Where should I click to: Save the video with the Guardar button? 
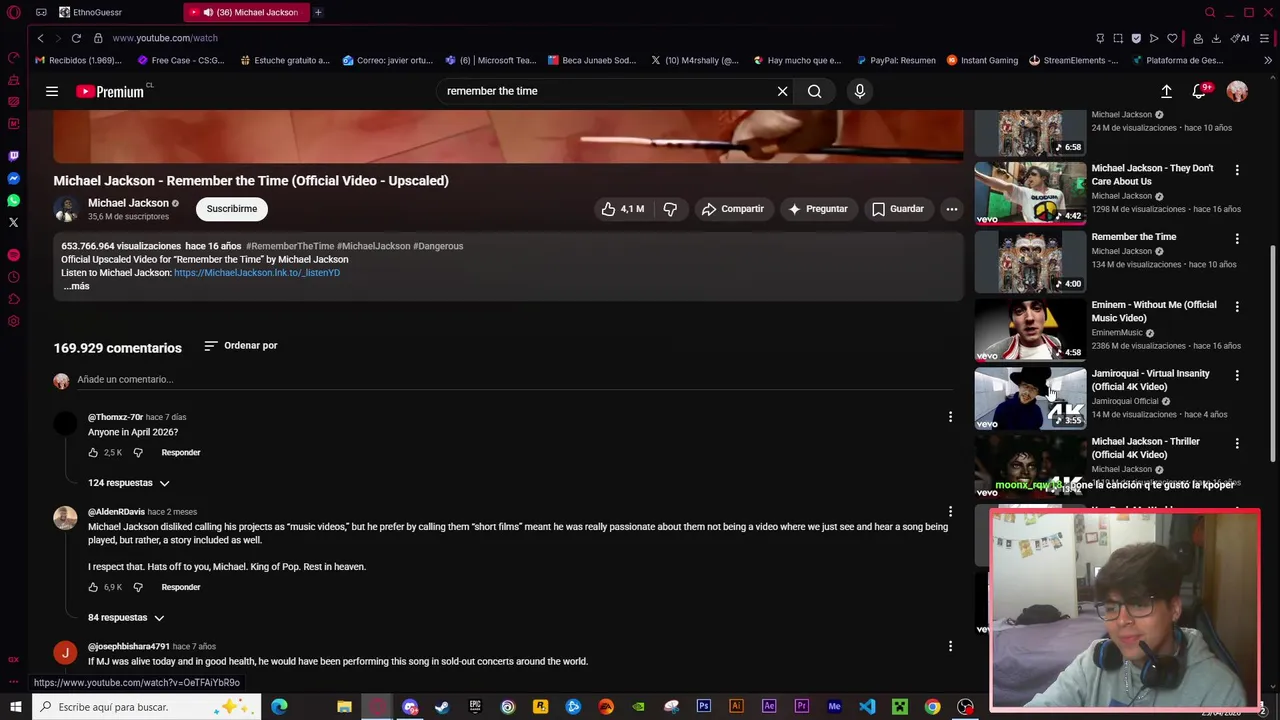[897, 209]
